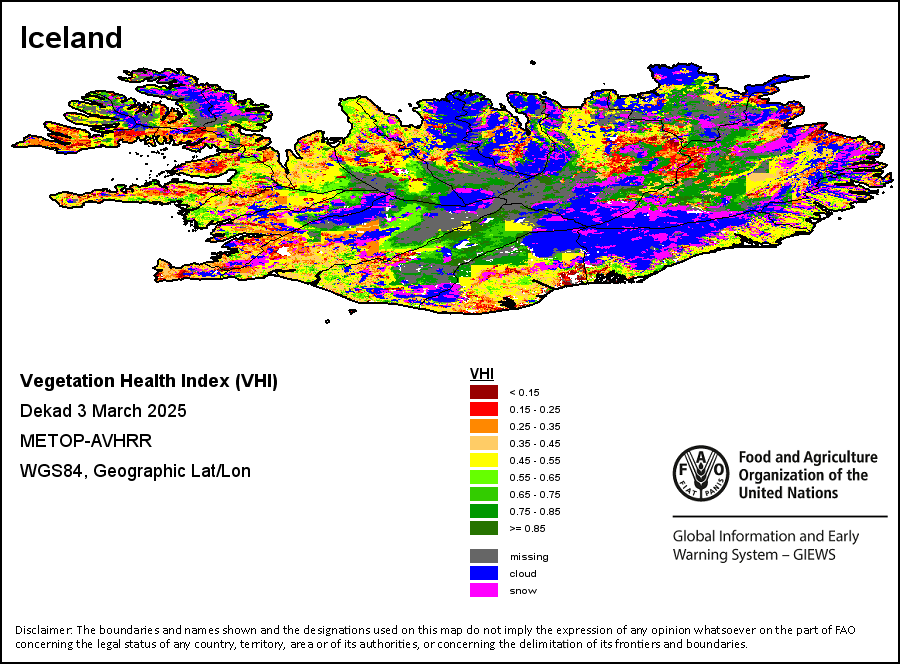Click the dark green '>= 0.85' swatch

pos(484,528)
